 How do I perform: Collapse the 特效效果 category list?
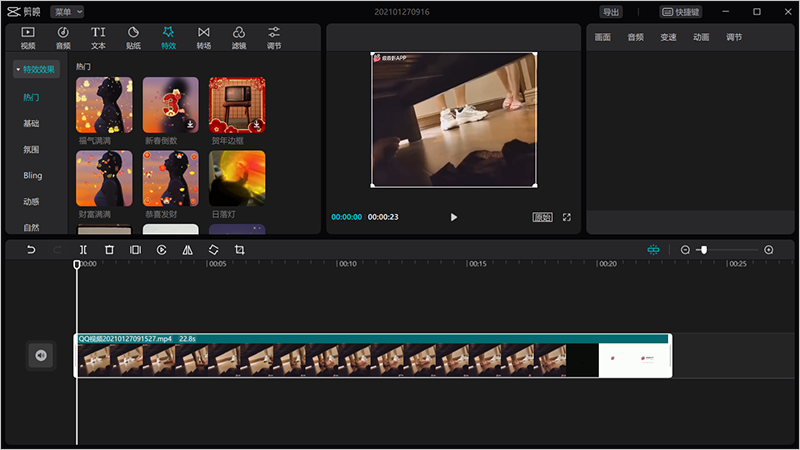37,69
